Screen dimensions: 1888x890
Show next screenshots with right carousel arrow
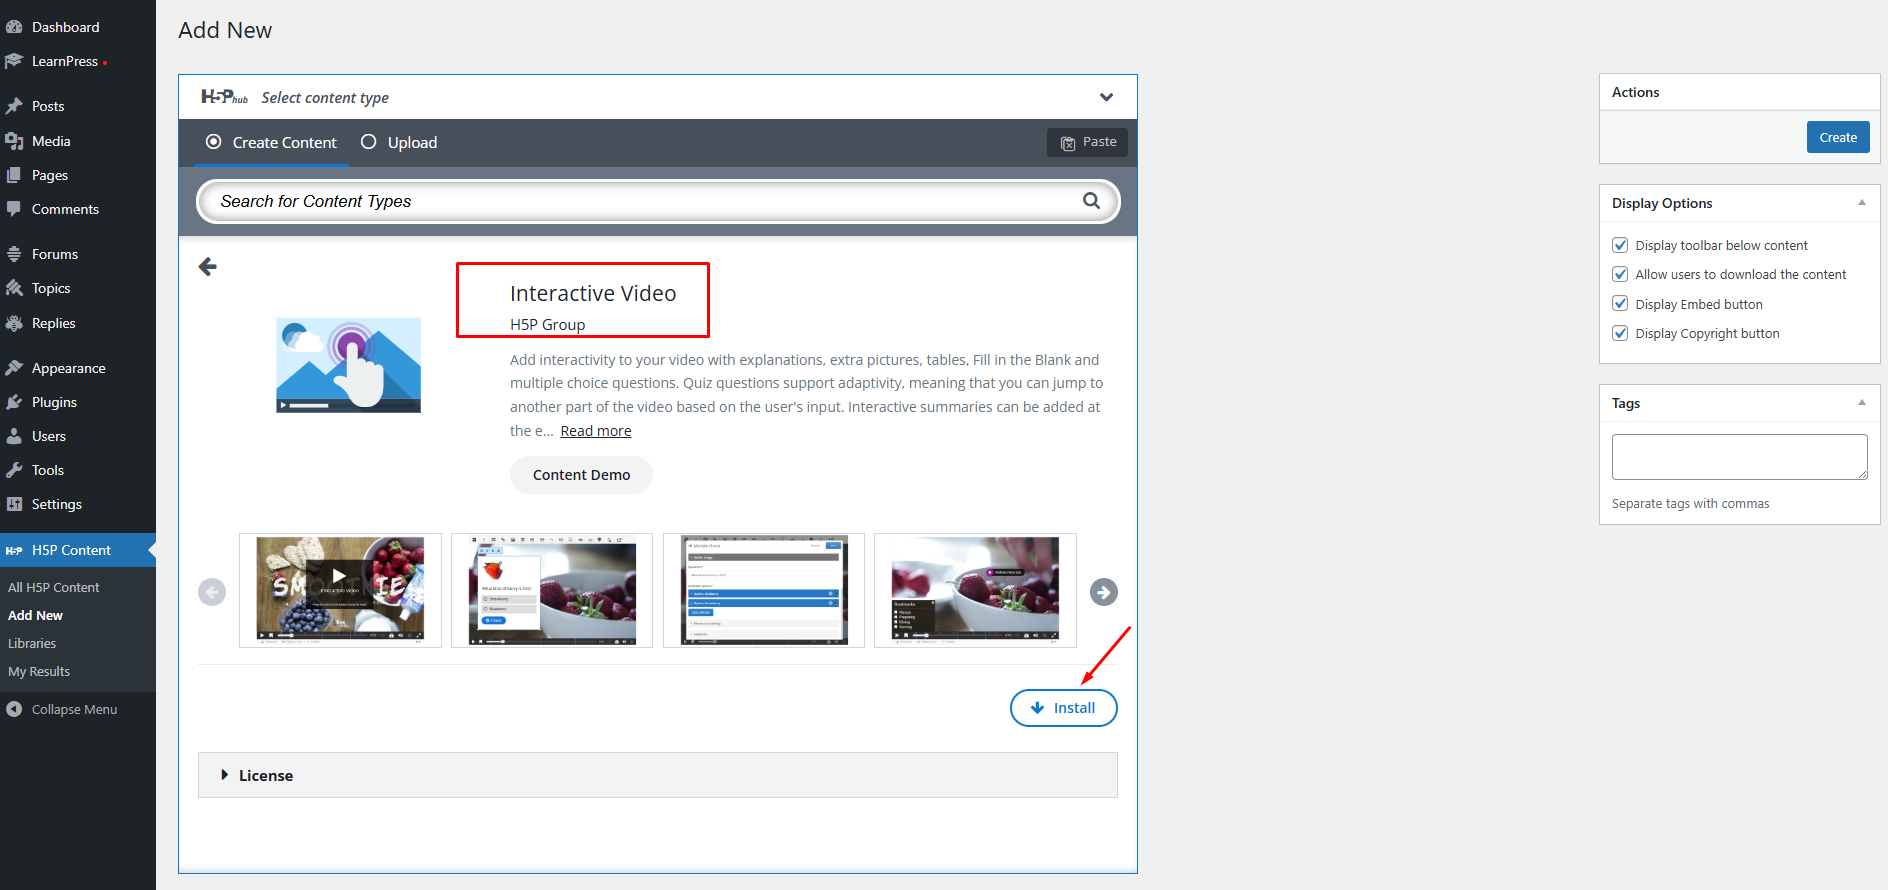point(1104,592)
